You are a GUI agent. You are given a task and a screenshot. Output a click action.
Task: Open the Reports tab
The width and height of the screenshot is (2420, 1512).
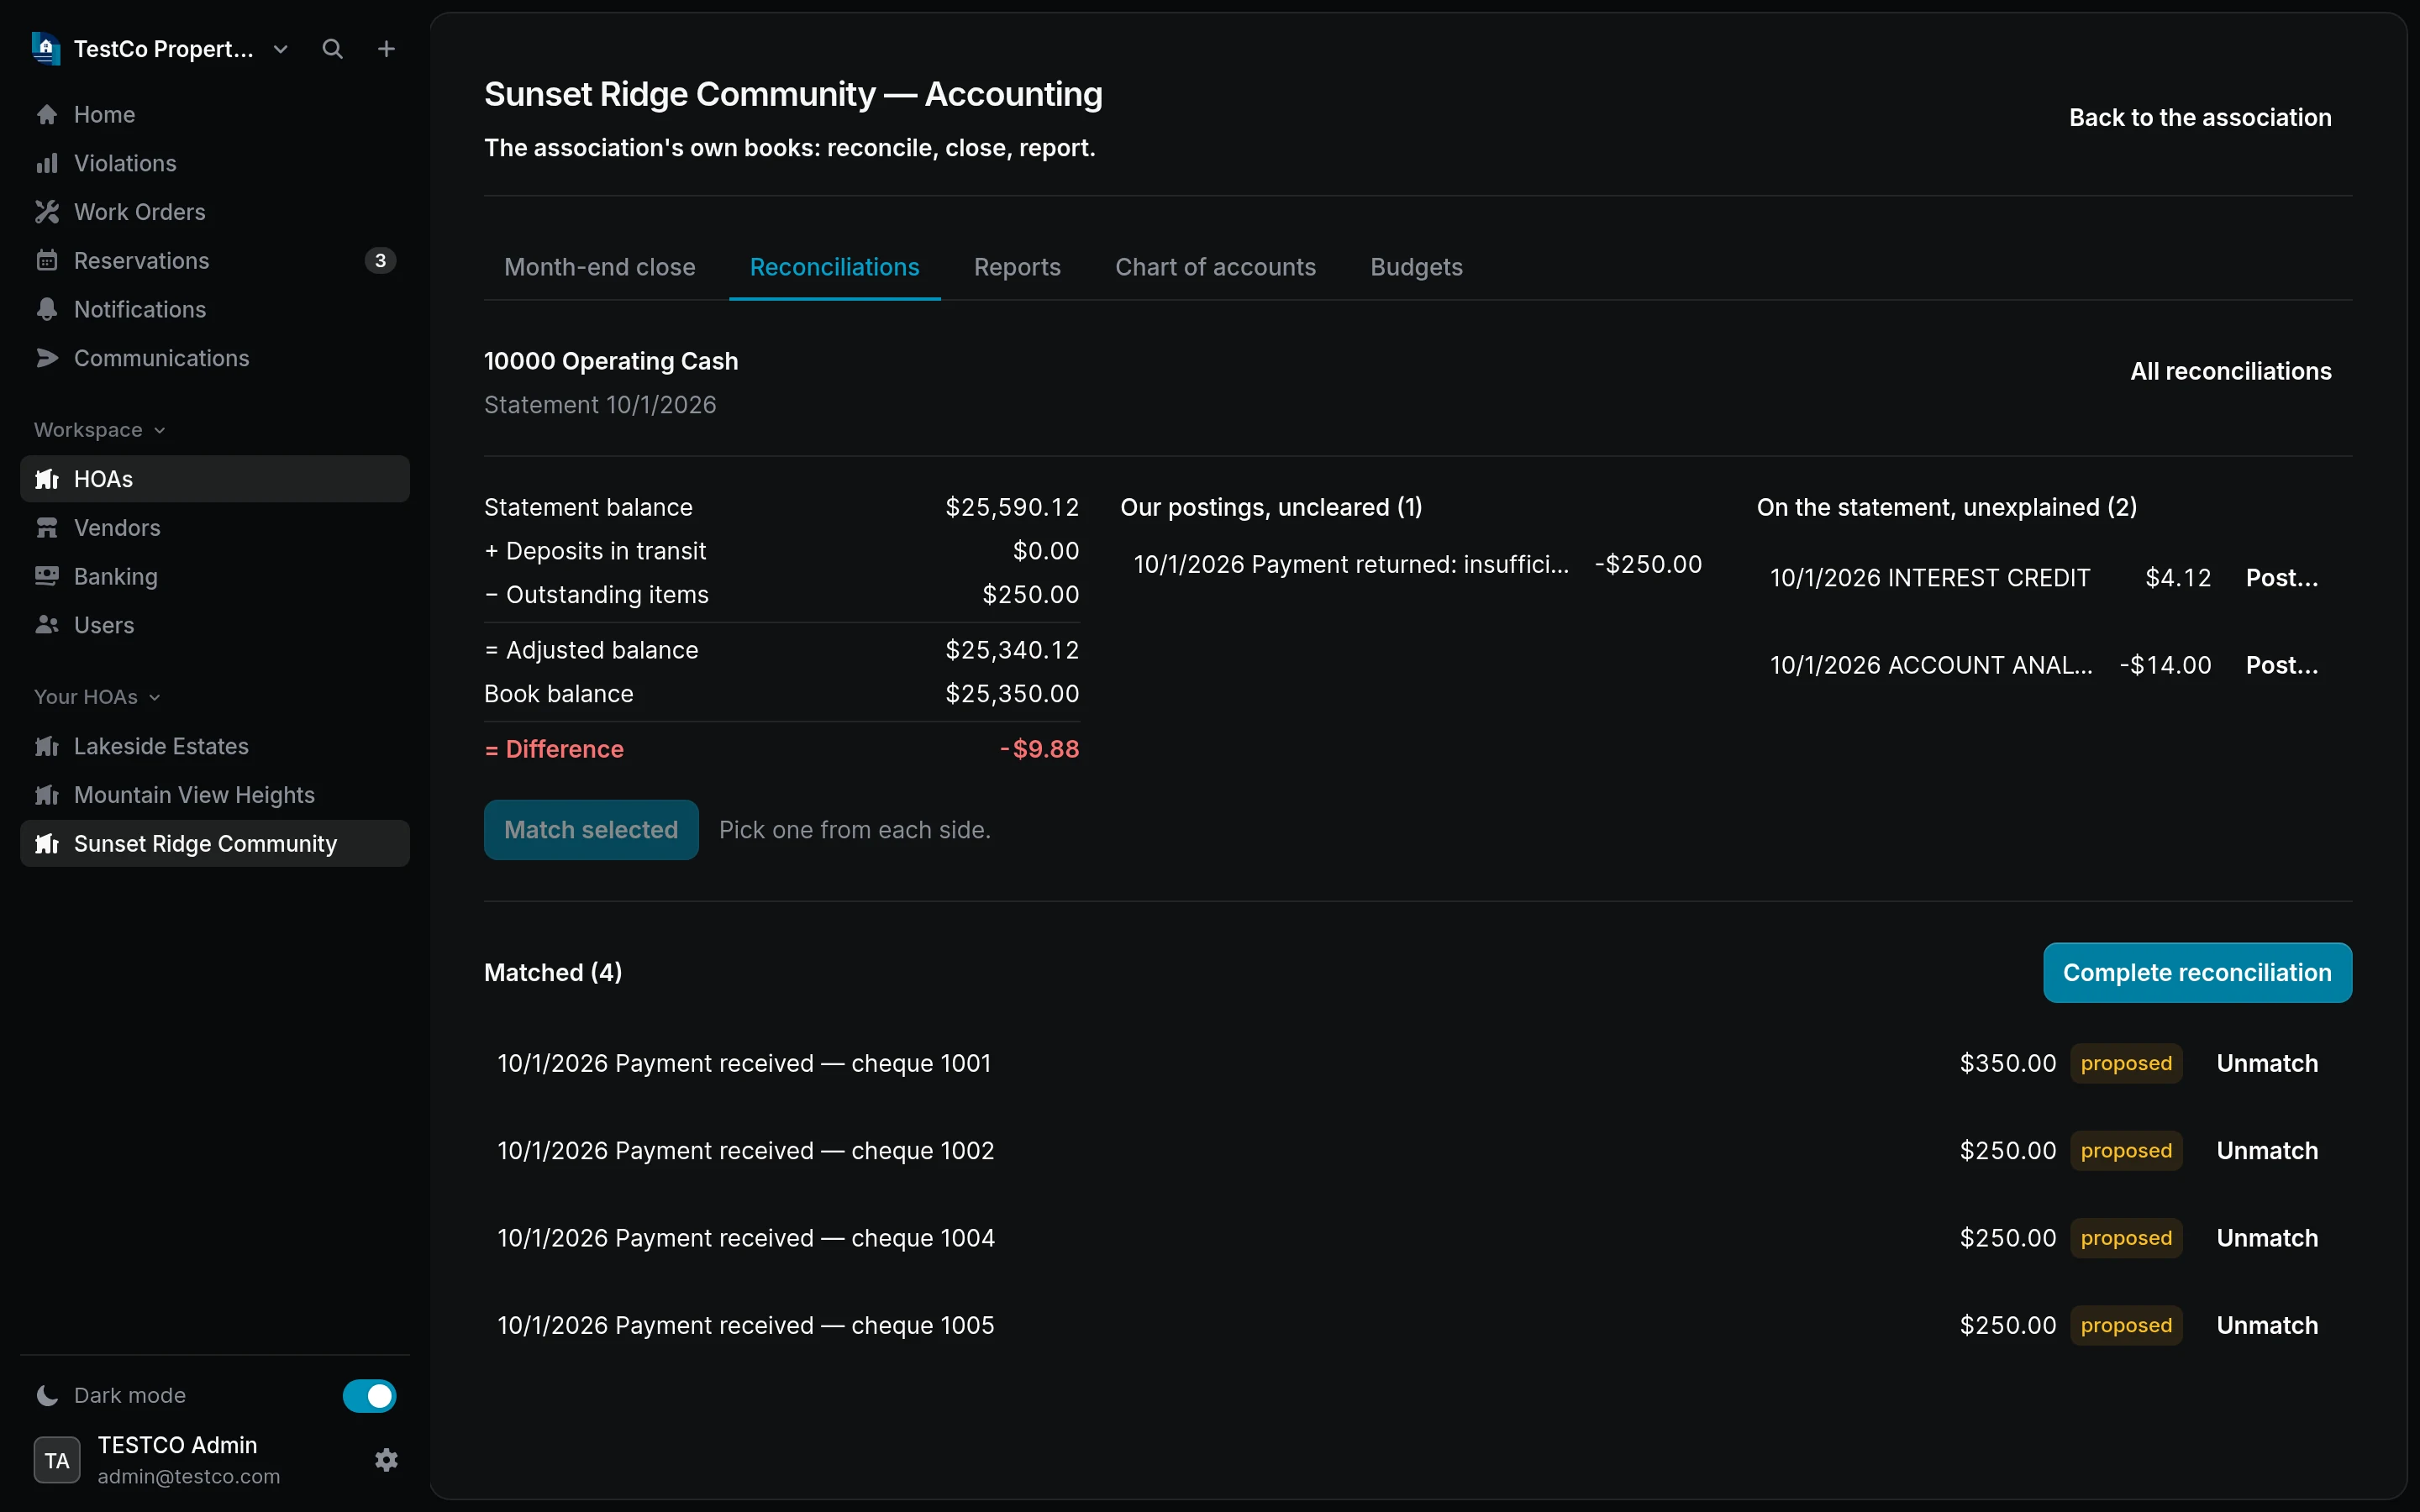click(x=1017, y=267)
